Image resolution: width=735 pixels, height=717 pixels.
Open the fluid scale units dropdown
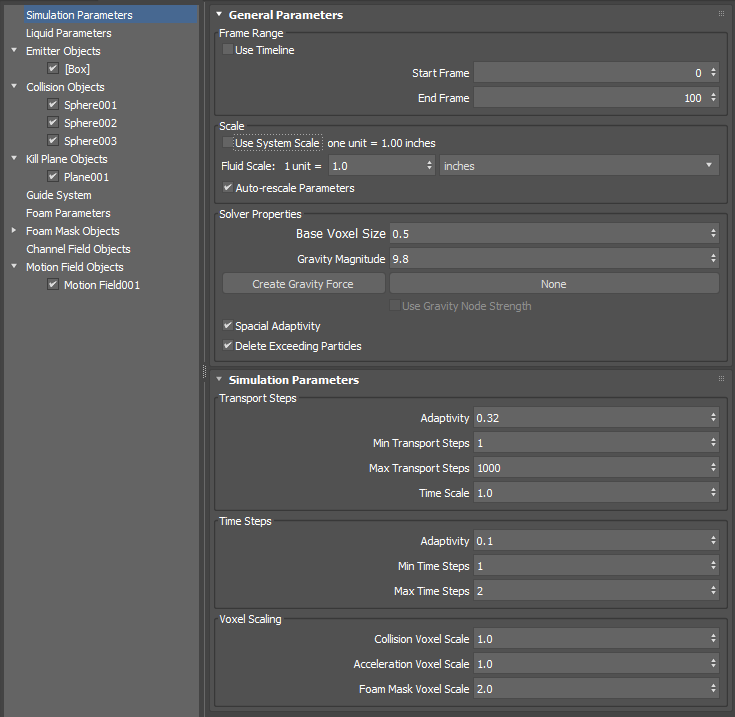pos(579,166)
